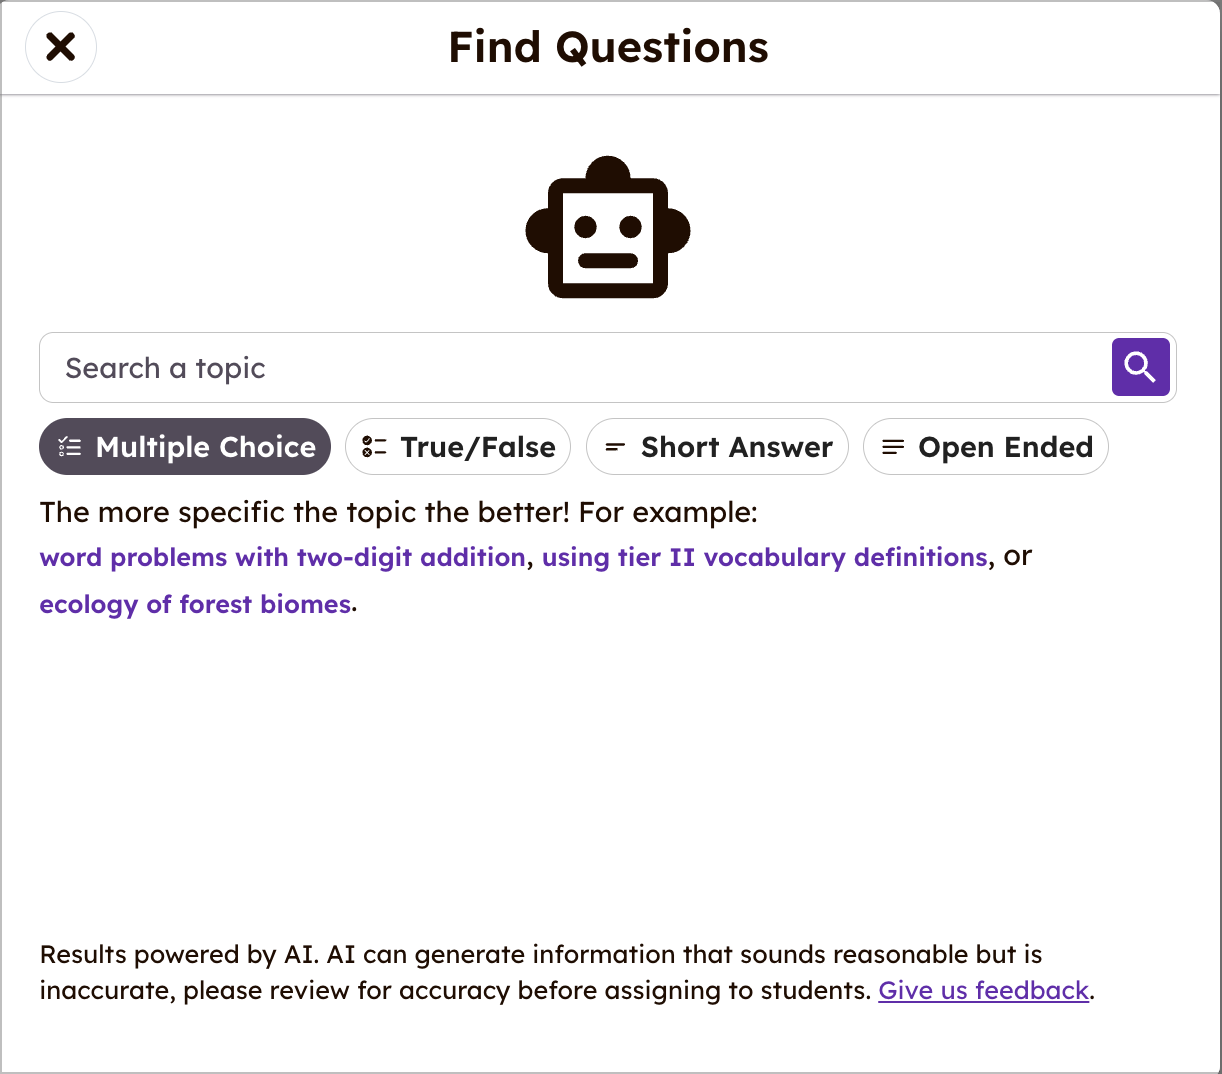Toggle the Multiple Choice question filter
1222x1074 pixels.
point(185,447)
